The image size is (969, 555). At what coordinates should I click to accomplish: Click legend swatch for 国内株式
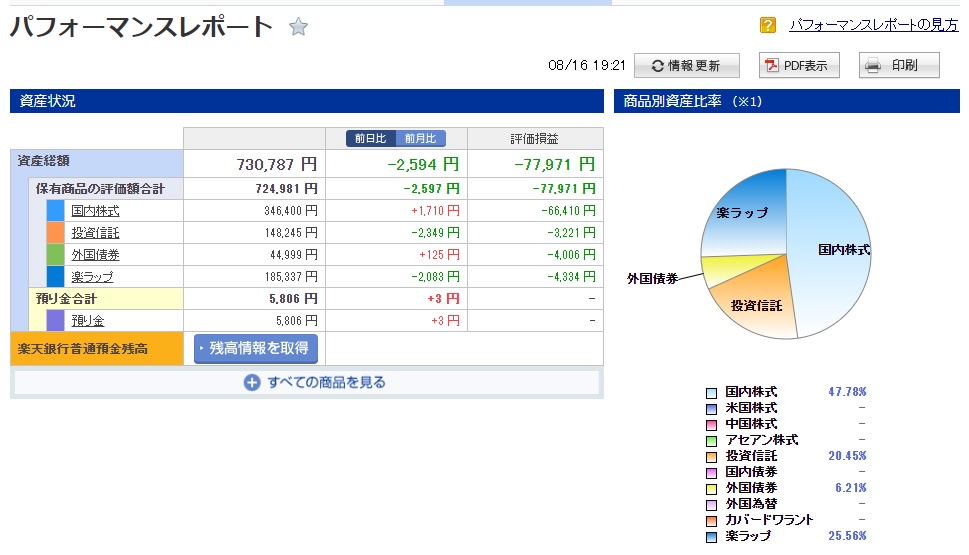[712, 393]
